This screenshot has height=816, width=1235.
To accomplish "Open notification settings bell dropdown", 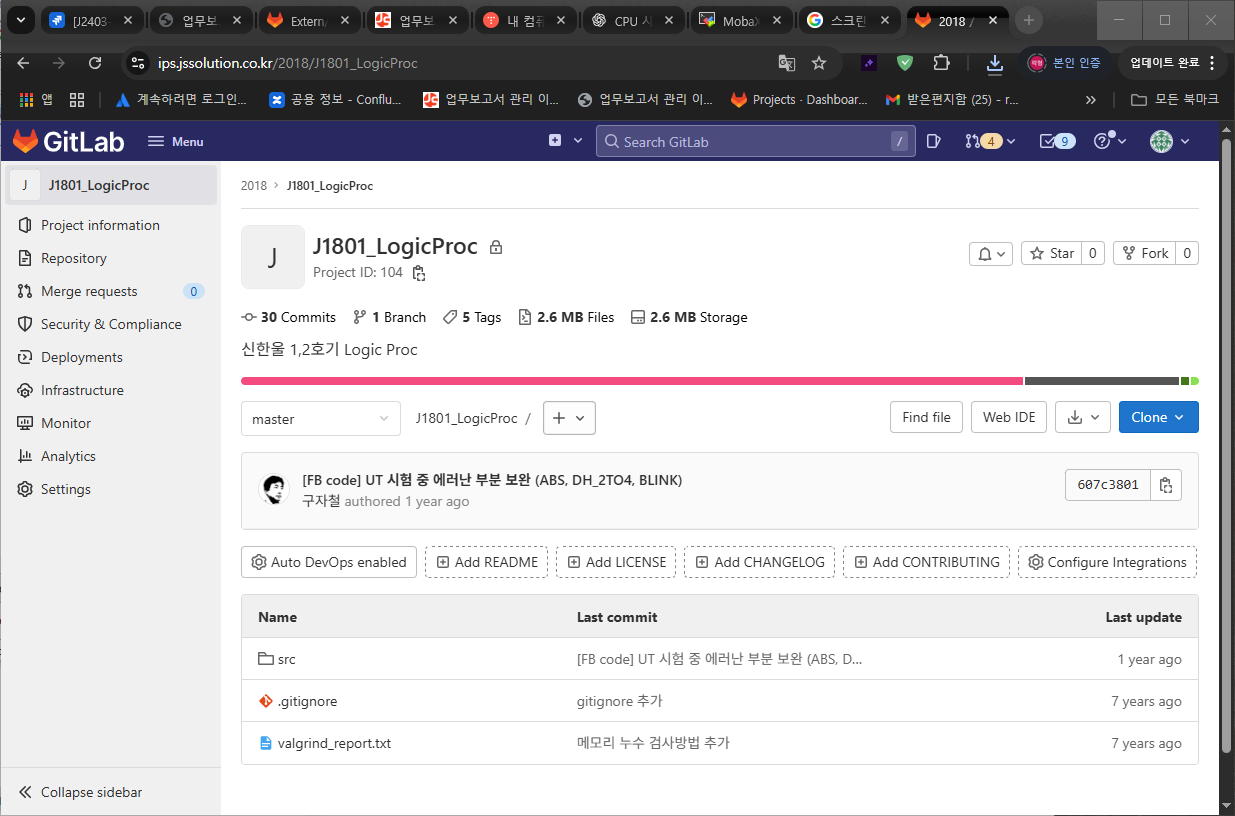I will [x=991, y=254].
